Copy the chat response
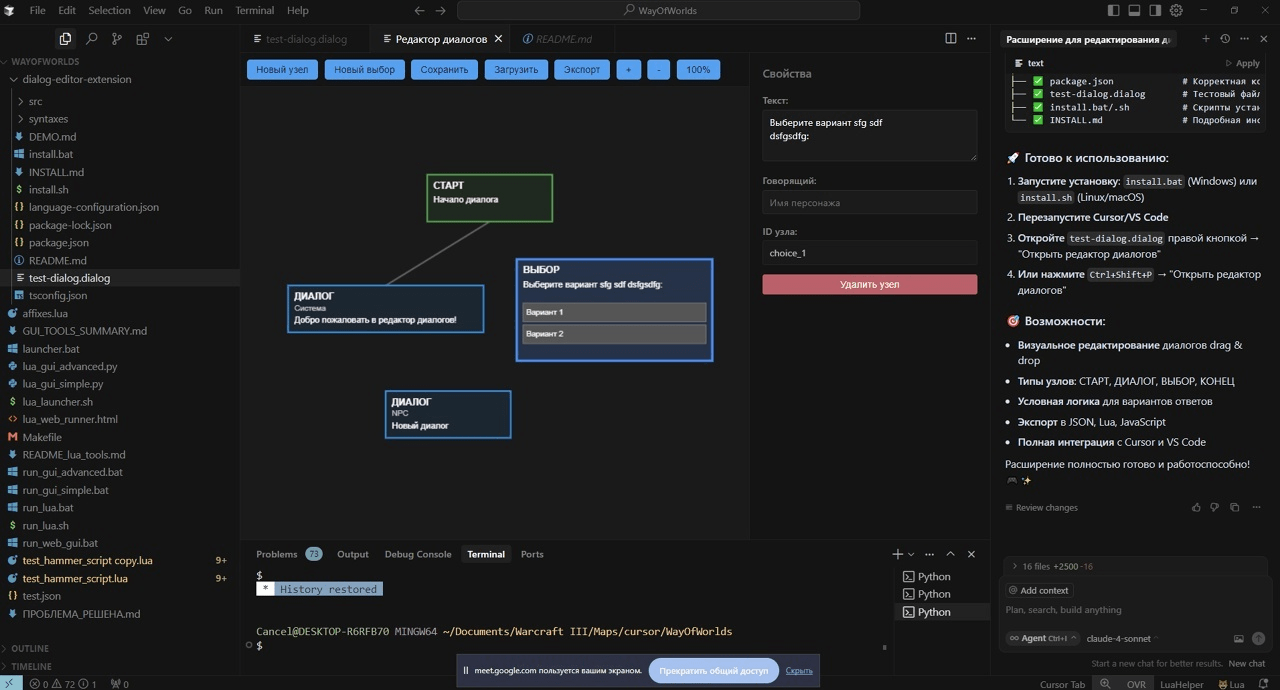 click(x=1234, y=508)
